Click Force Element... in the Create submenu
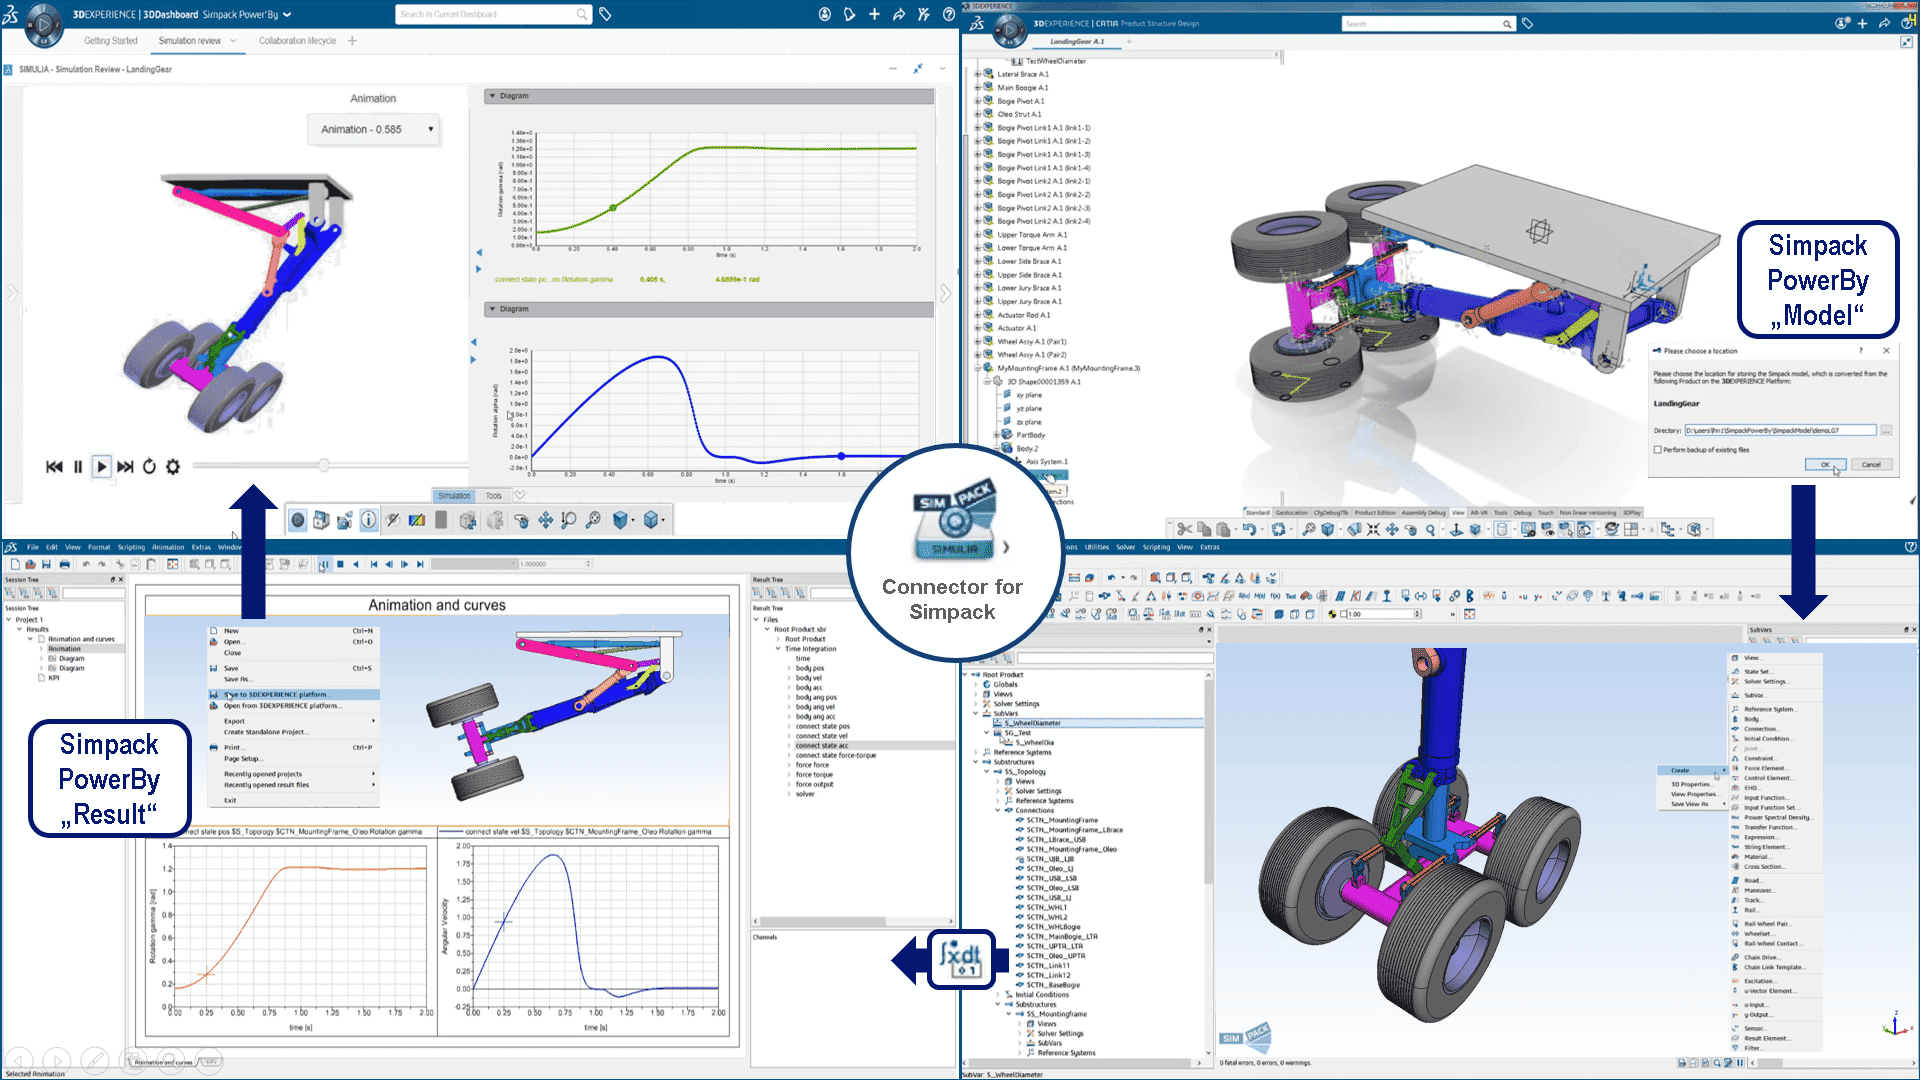This screenshot has width=1920, height=1080. 1765,768
